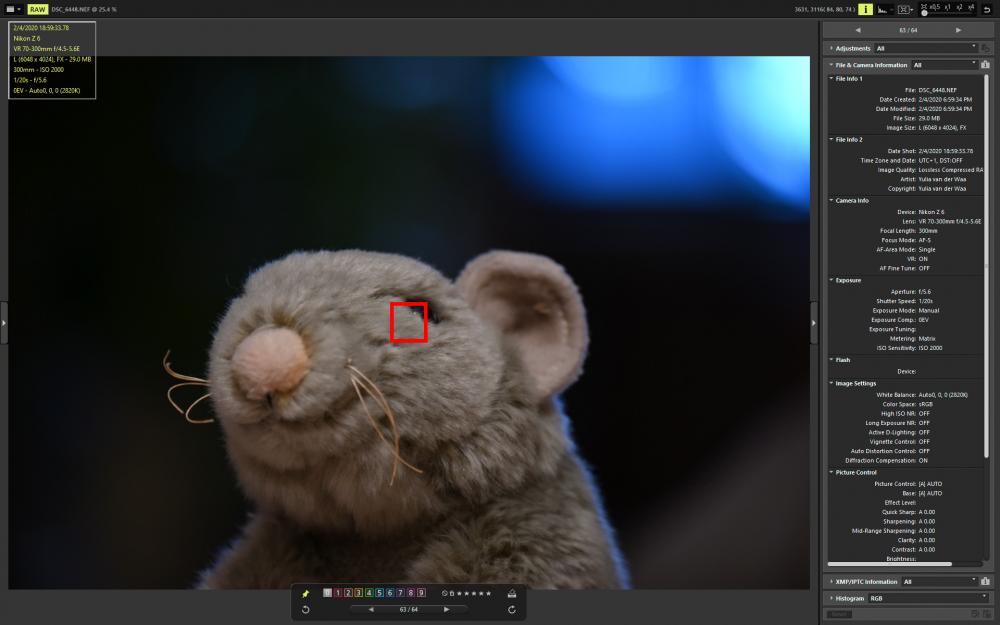
Task: Apply red label 1
Action: 338,593
